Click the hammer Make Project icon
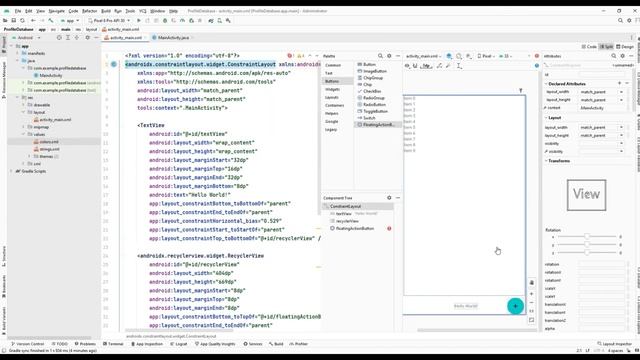 [x=51, y=20]
